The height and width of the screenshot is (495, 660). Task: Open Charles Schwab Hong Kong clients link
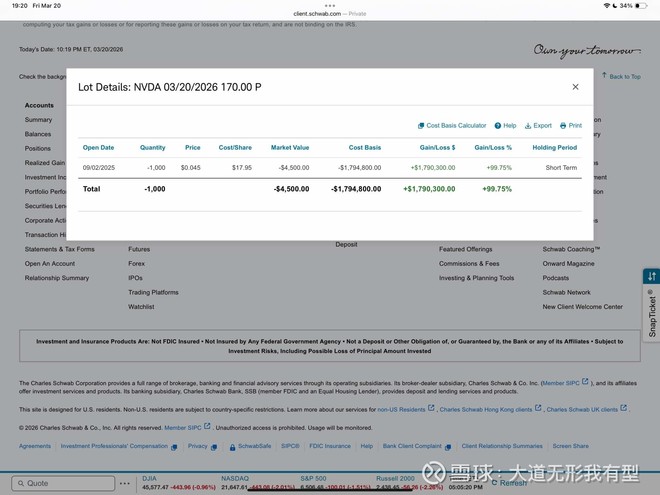click(487, 409)
